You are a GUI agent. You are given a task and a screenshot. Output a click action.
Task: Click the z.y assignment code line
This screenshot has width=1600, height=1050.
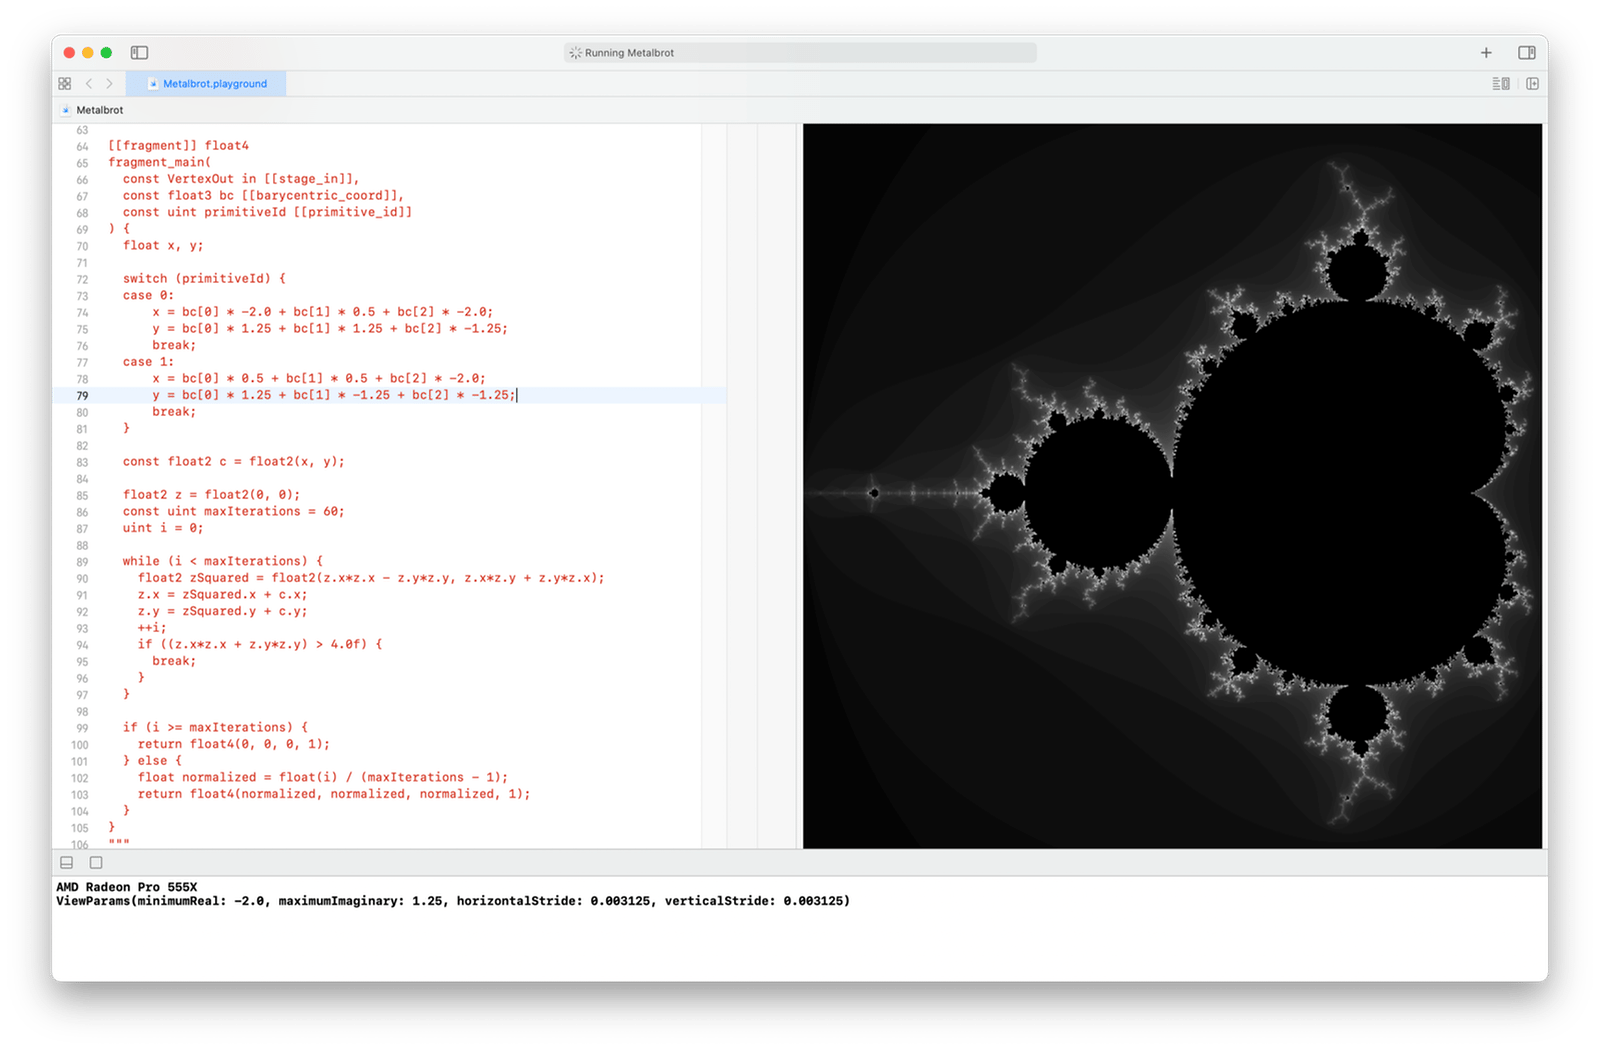(223, 611)
